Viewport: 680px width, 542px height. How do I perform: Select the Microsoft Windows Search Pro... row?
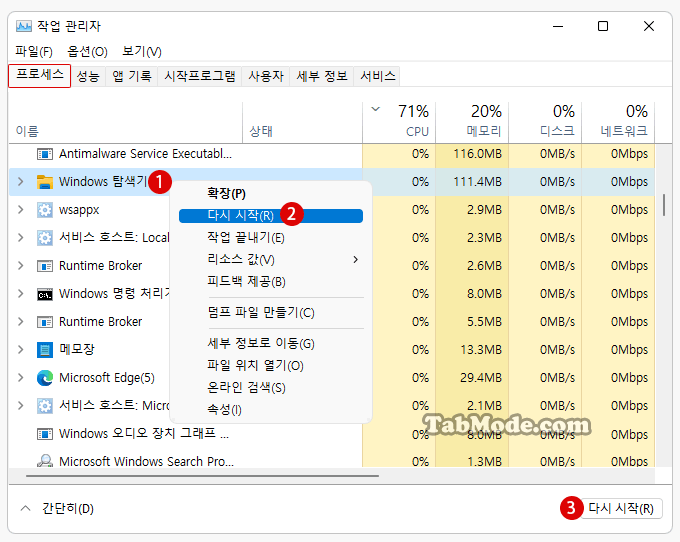(331, 460)
